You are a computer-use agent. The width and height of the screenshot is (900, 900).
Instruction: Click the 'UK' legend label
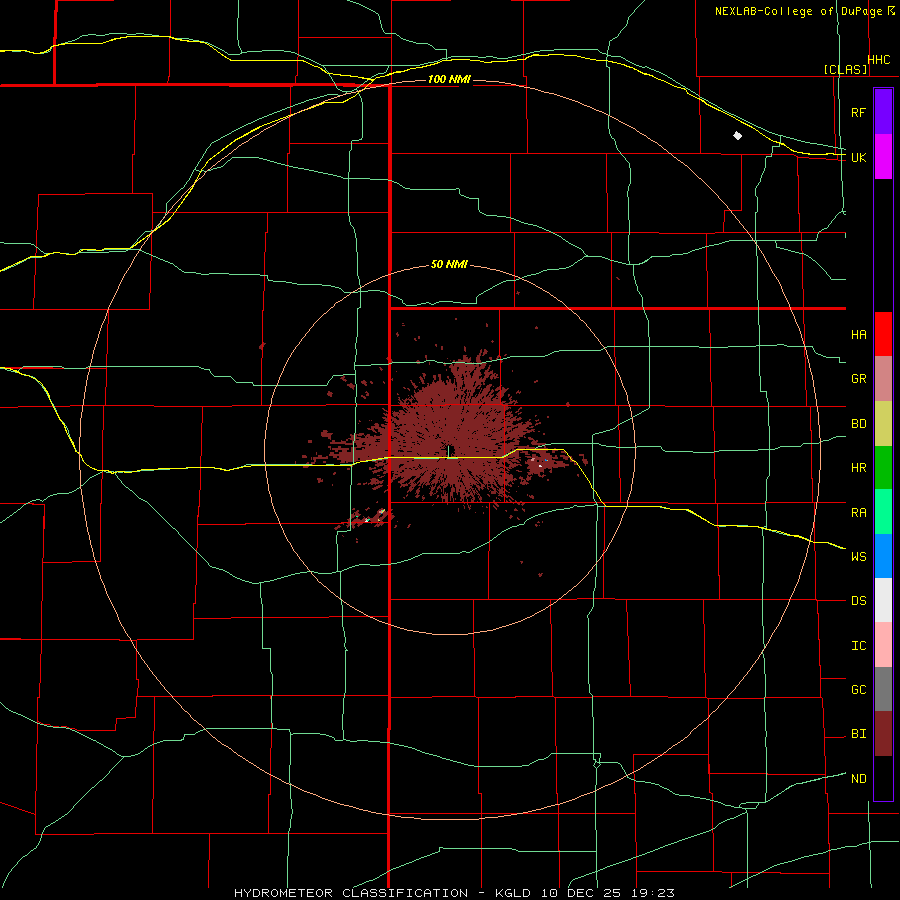click(x=859, y=157)
